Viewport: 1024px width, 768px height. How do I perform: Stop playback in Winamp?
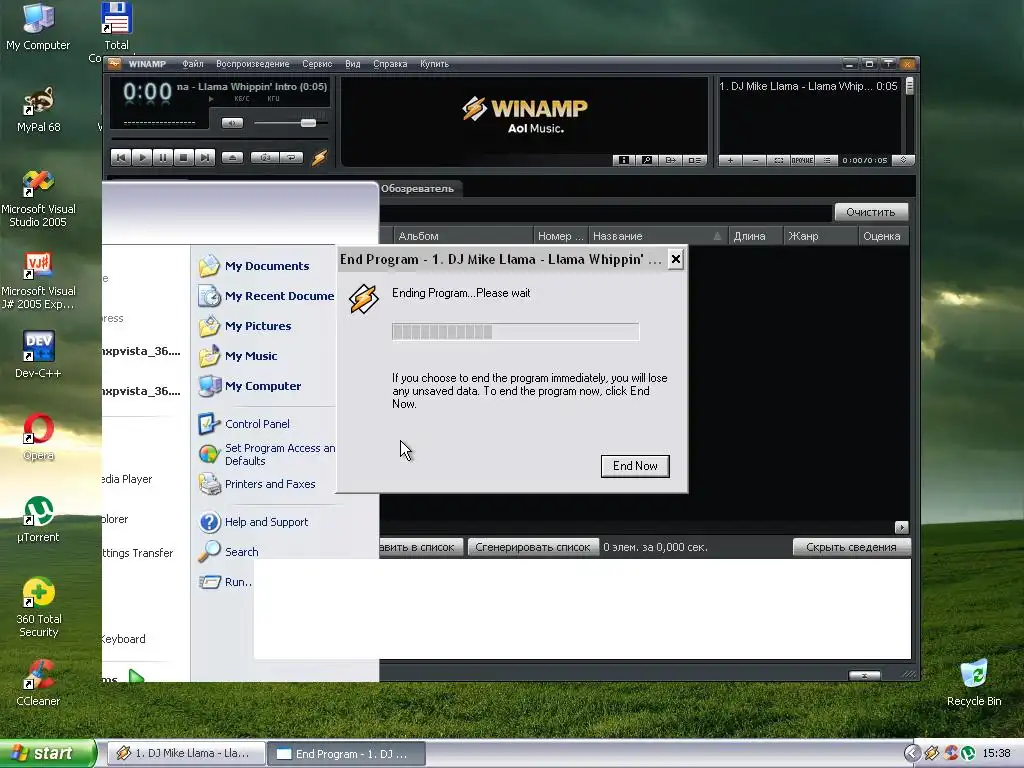coord(184,157)
